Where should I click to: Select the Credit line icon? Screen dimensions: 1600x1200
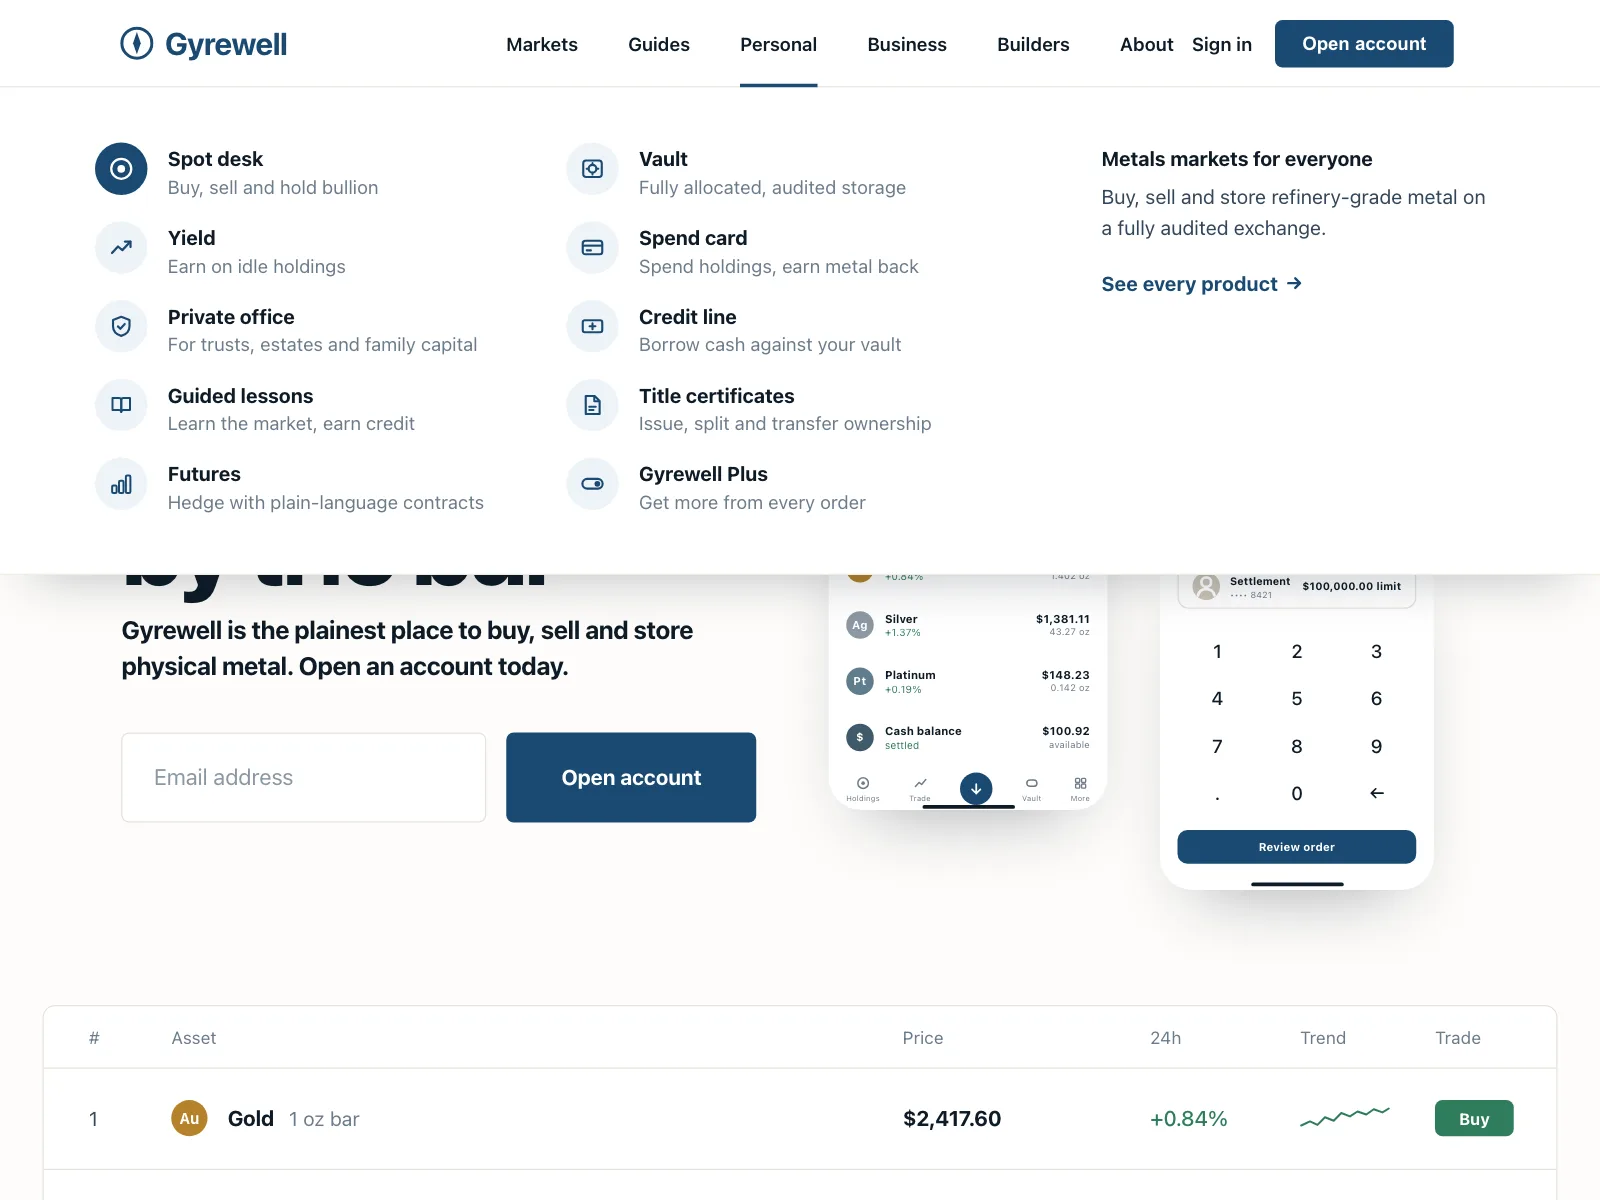coord(593,326)
